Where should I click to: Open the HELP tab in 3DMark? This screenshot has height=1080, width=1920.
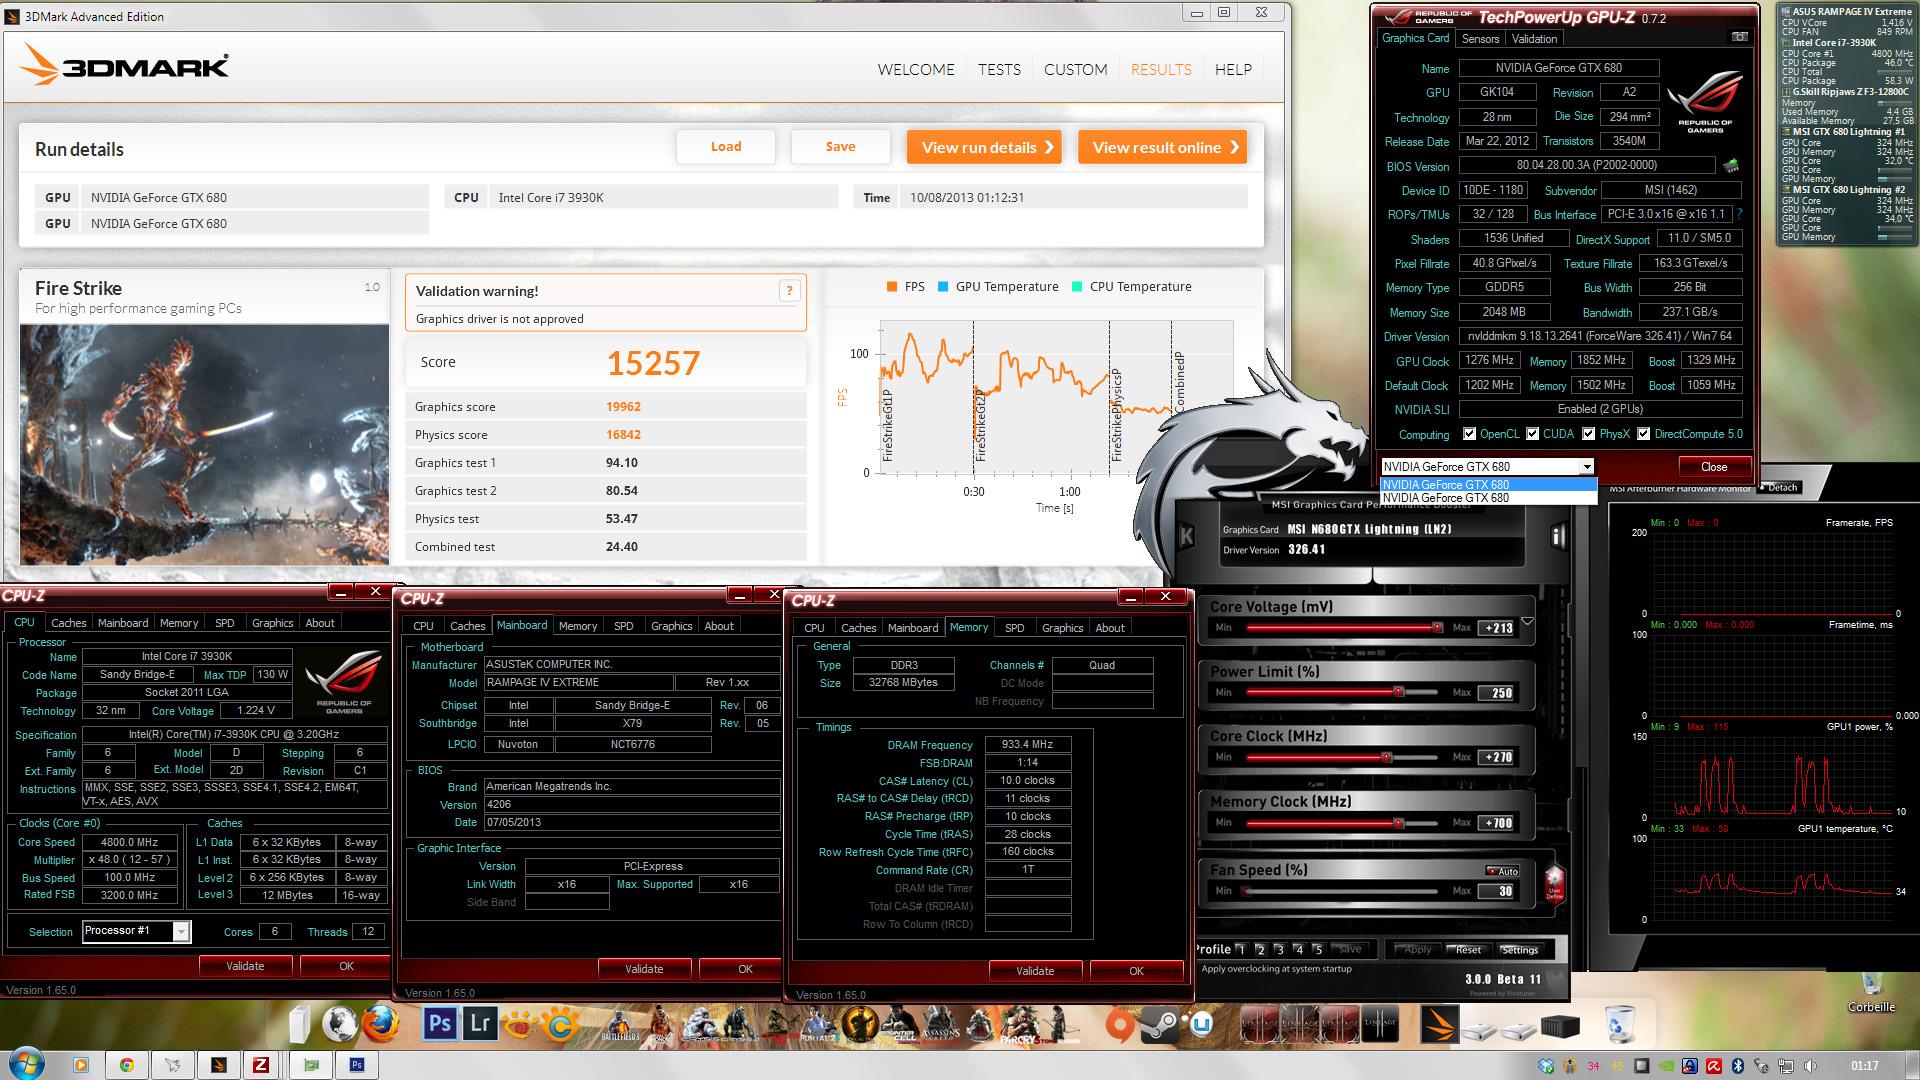[1233, 69]
